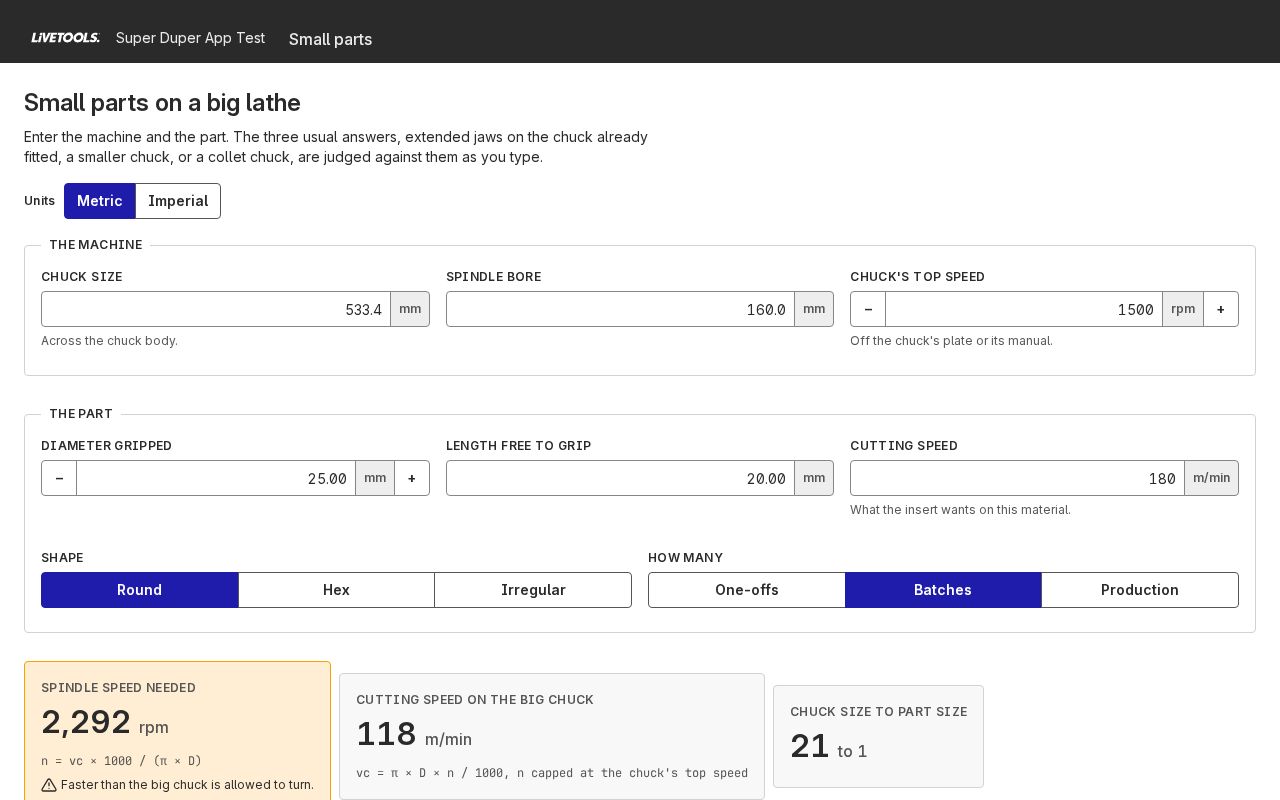Open the Small parts page tab
Viewport: 1280px width, 800px height.
pyautogui.click(x=330, y=39)
